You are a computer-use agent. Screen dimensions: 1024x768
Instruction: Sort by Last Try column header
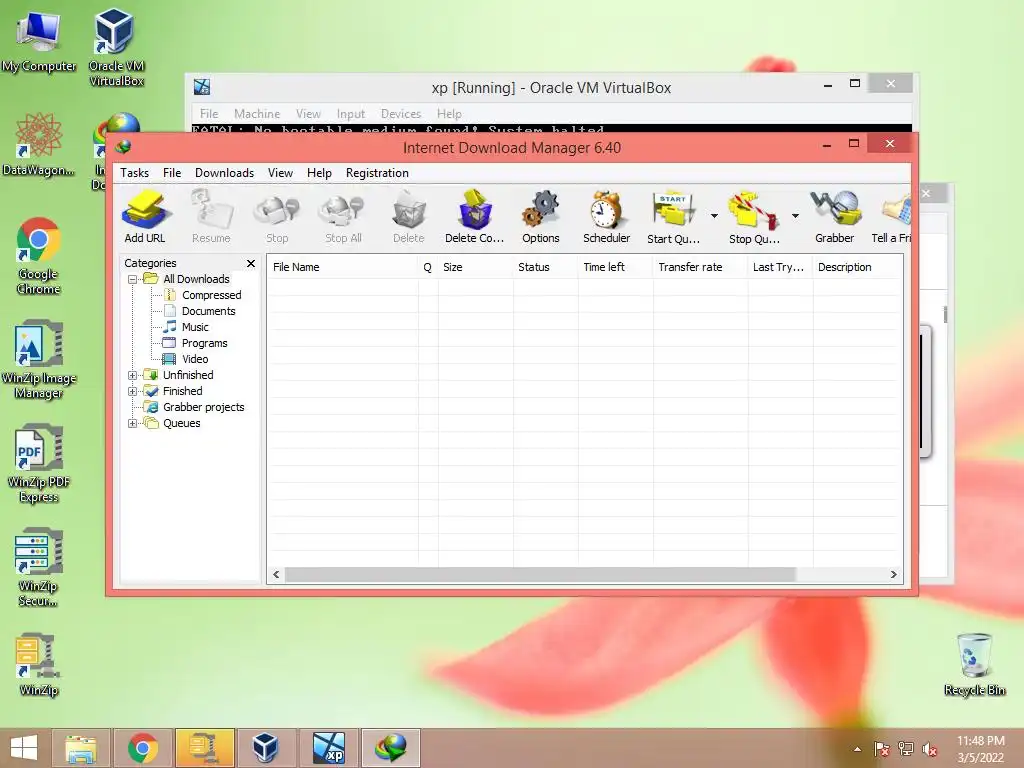coord(780,267)
